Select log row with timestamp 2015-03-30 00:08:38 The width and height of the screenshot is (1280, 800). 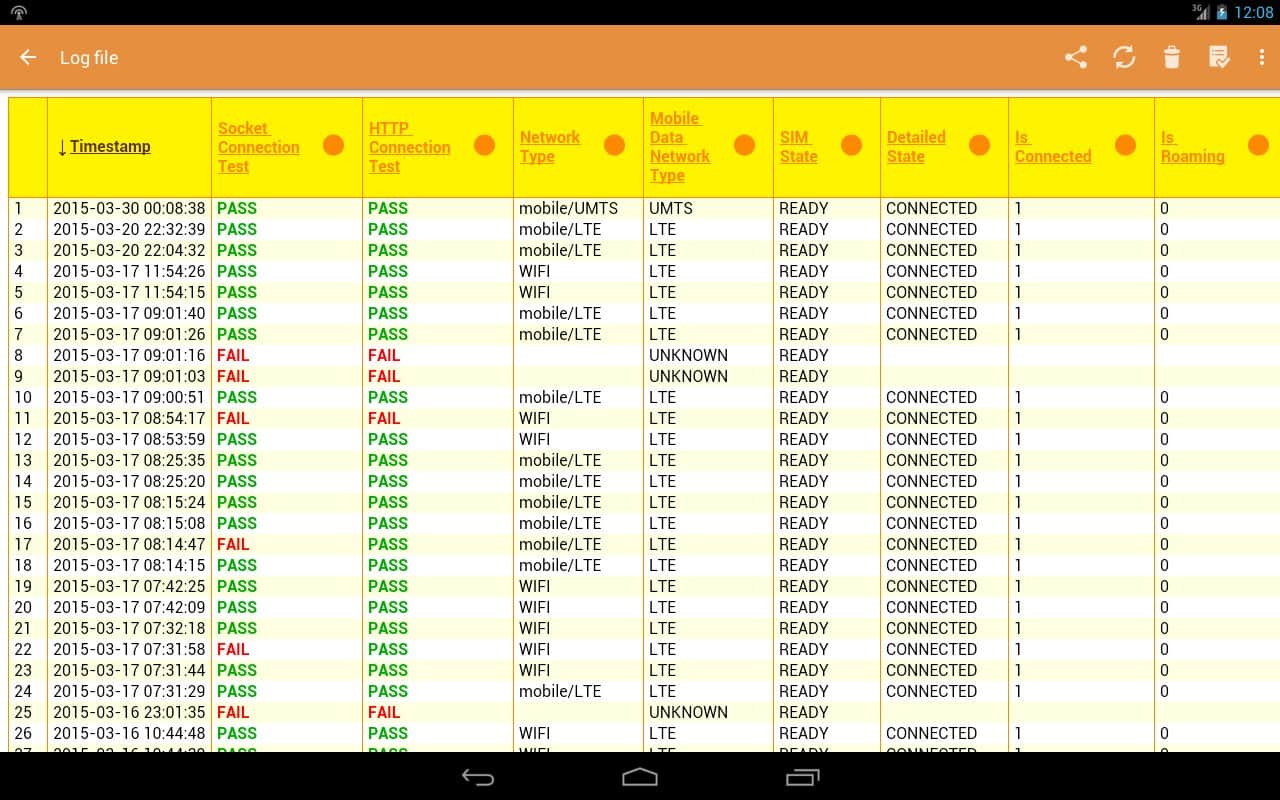[x=128, y=209]
